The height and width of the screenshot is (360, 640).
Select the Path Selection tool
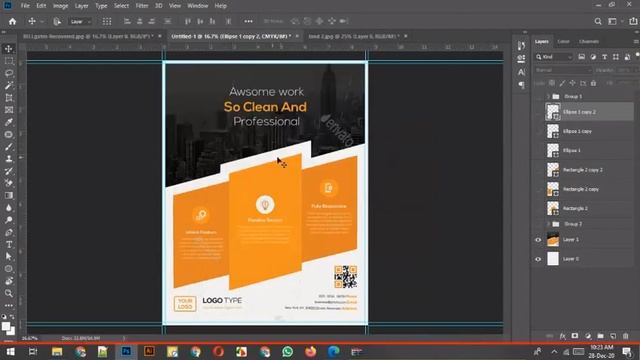9,256
